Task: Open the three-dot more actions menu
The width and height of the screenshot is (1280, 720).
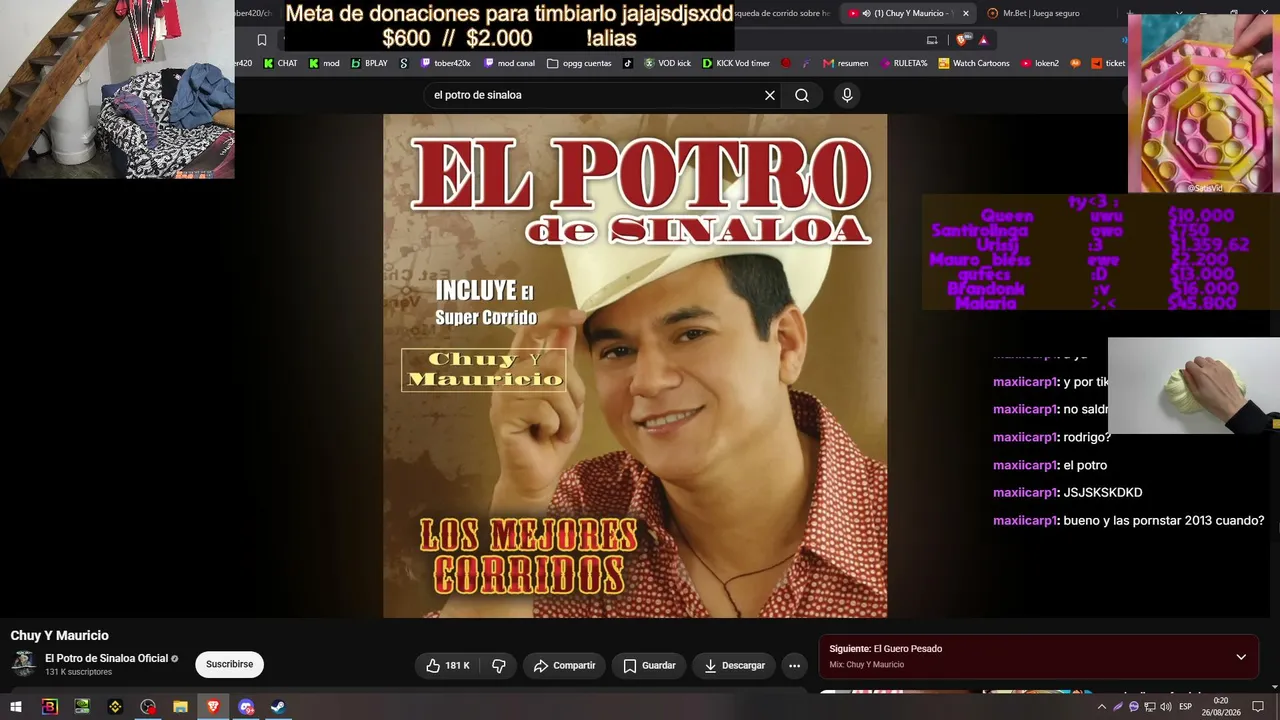Action: point(794,665)
